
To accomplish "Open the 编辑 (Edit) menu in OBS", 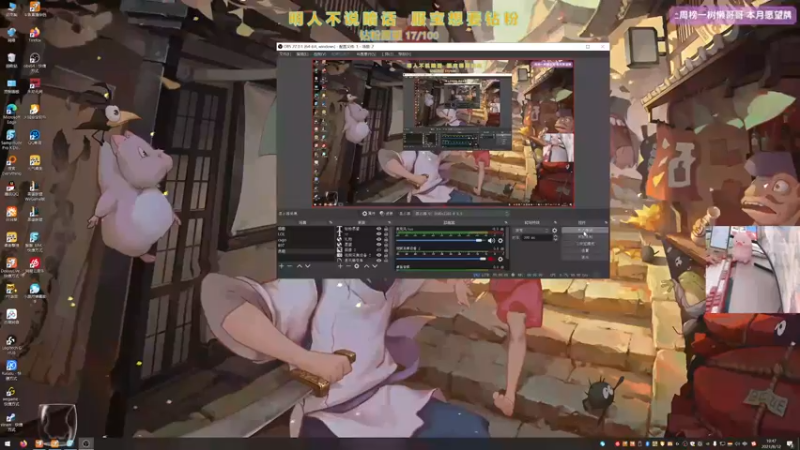I will pos(302,54).
